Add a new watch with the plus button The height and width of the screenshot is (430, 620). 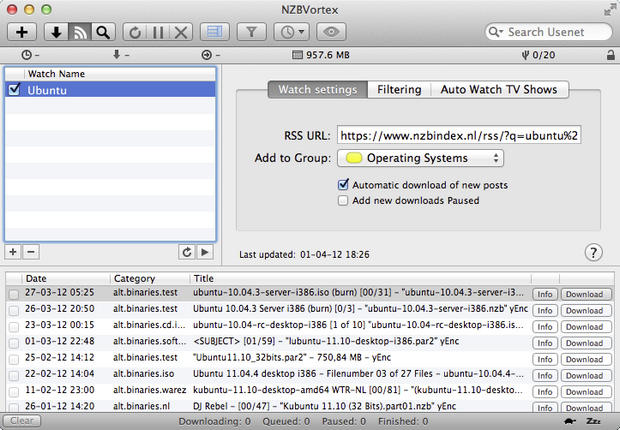[13, 252]
